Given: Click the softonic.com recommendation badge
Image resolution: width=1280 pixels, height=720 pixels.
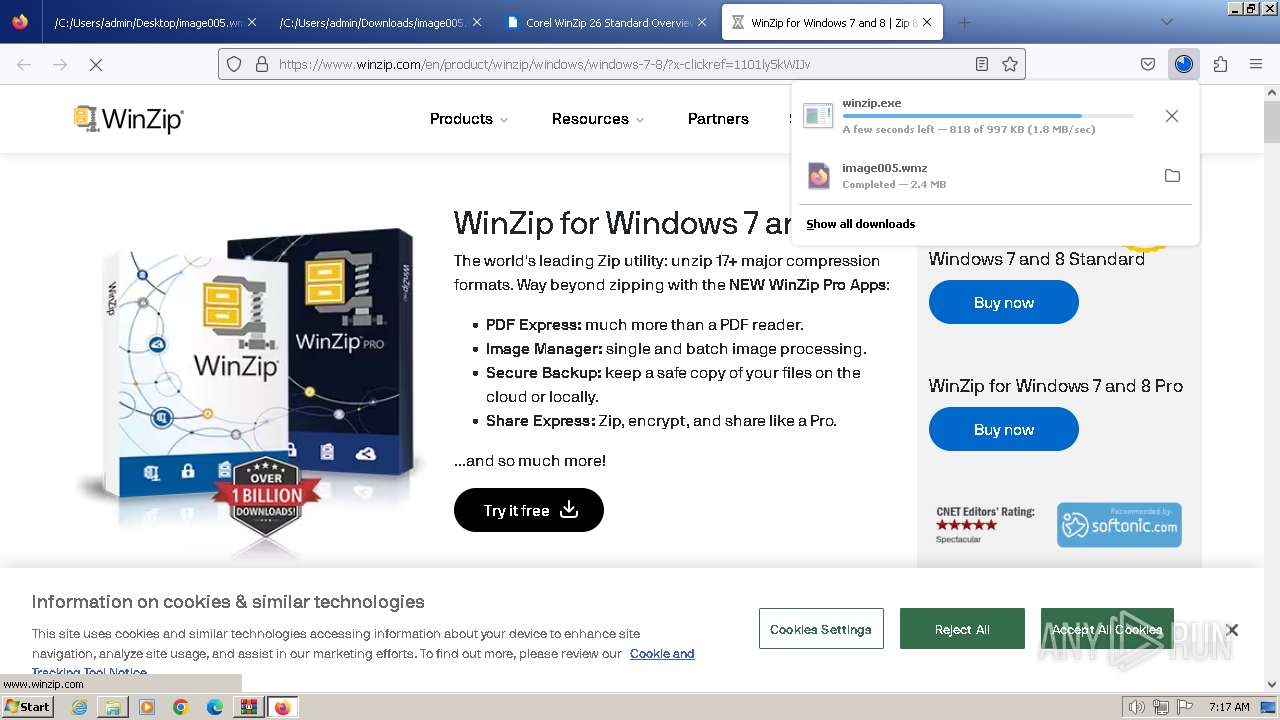Looking at the screenshot, I should click(1119, 525).
